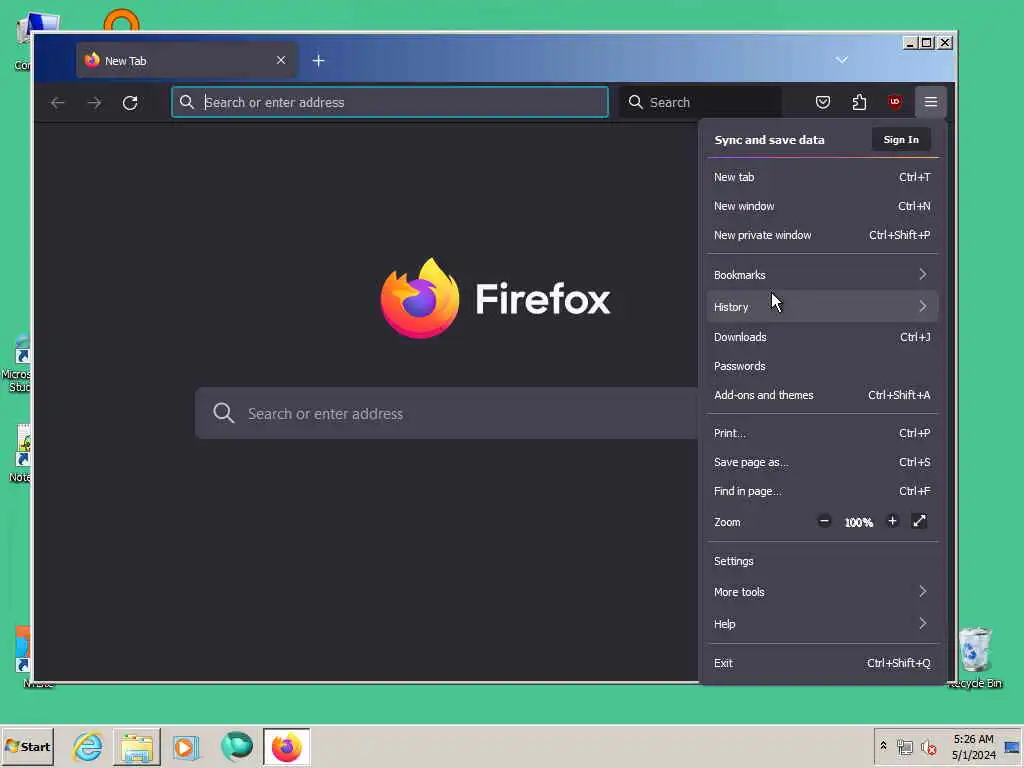Reset zoom via the 100% label
Image resolution: width=1024 pixels, height=768 pixels.
858,522
